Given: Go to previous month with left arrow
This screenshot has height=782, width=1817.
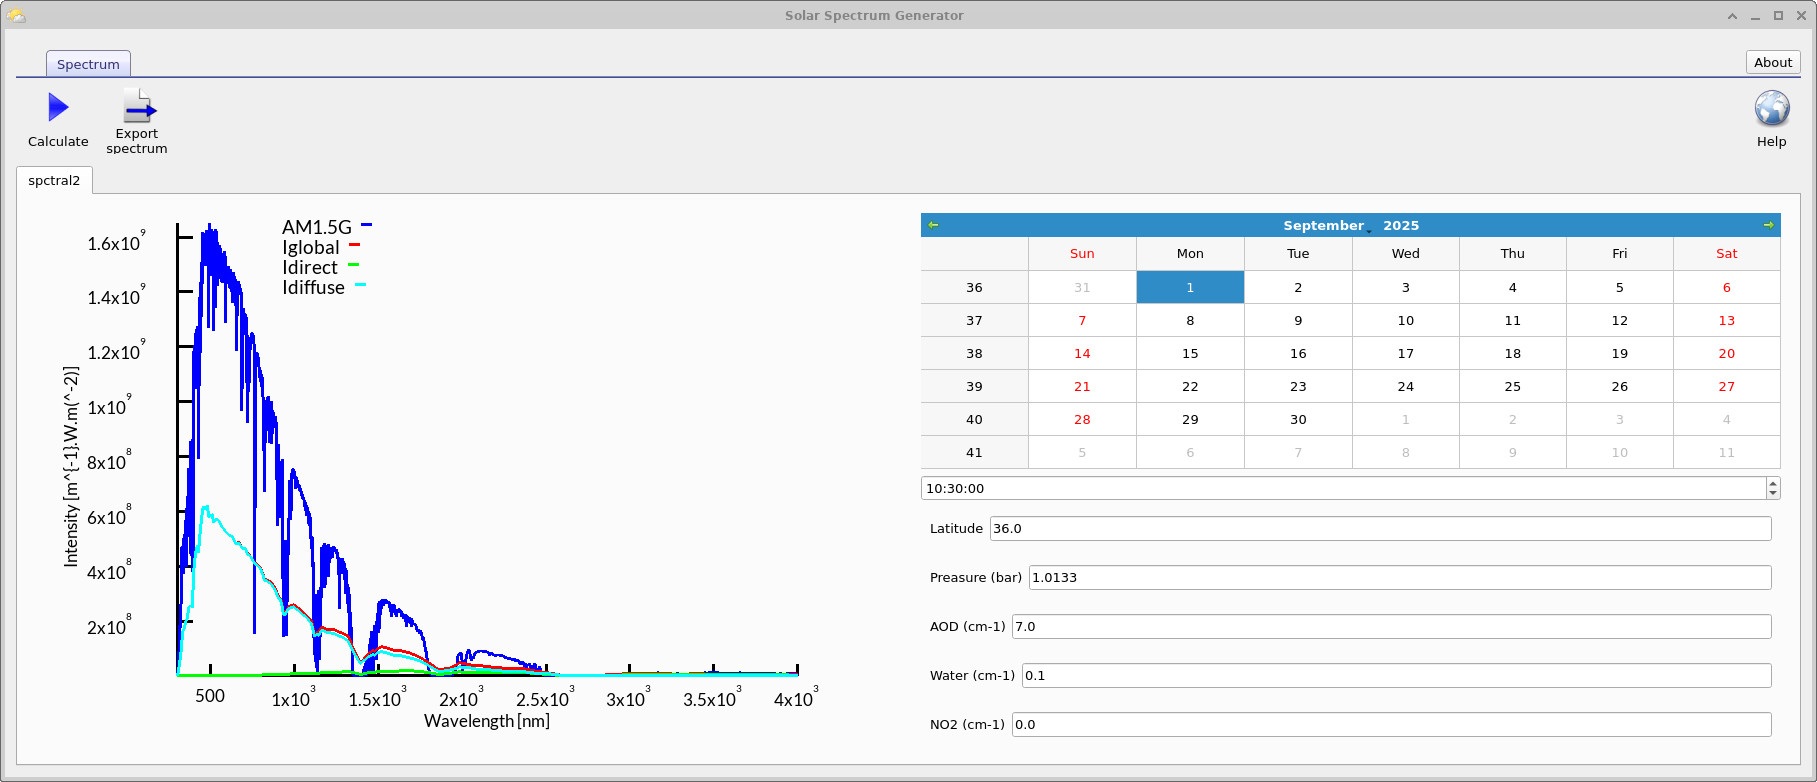Looking at the screenshot, I should [x=933, y=225].
